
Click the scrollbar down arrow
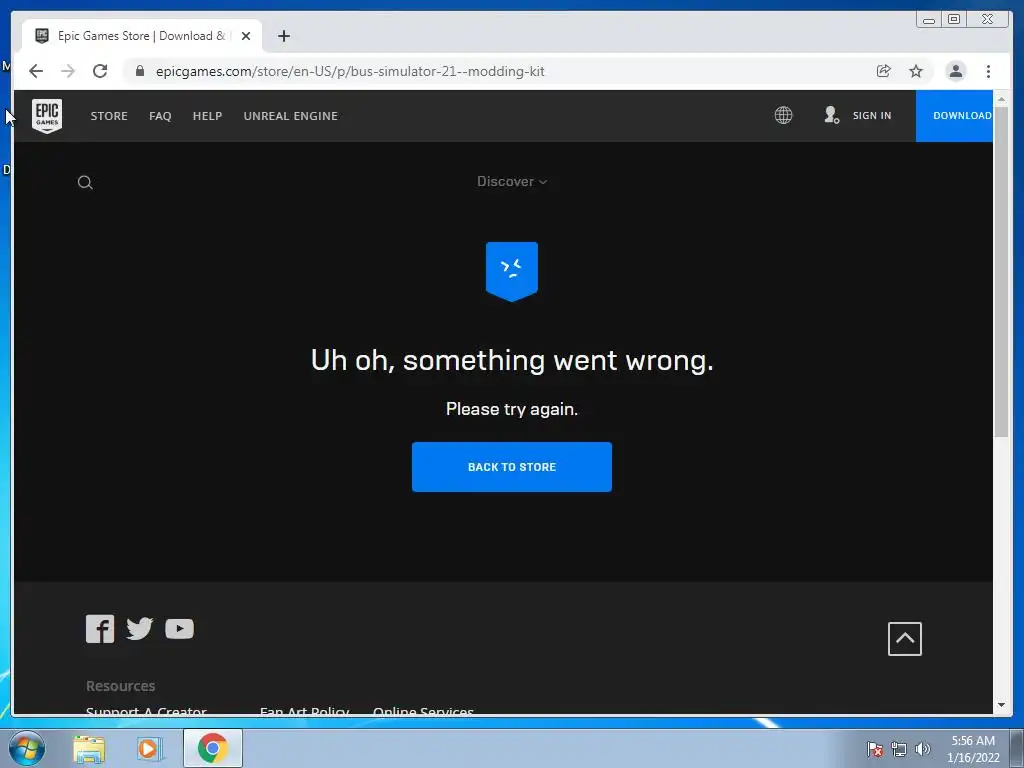point(1001,705)
